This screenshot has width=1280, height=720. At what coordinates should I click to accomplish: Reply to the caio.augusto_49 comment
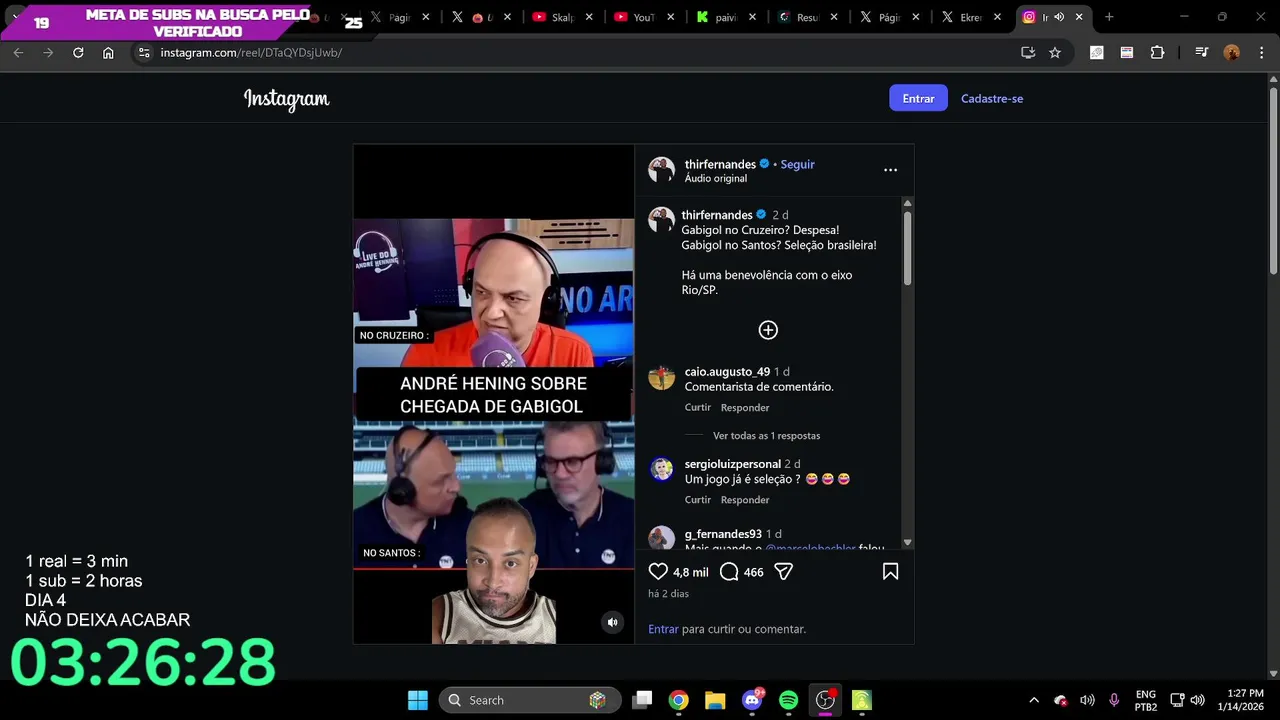coord(745,408)
